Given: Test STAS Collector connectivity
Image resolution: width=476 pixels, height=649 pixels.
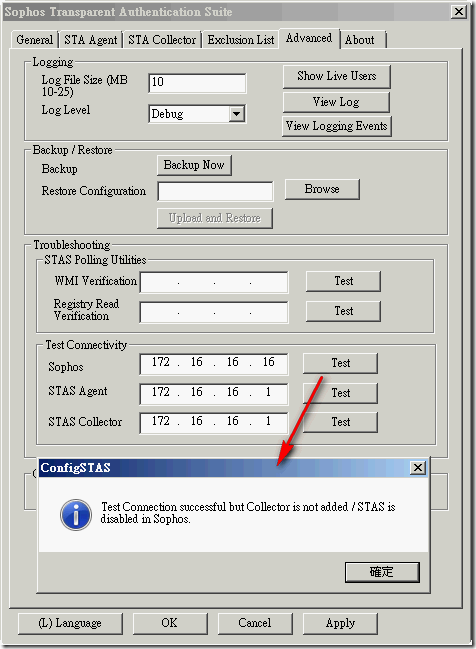Looking at the screenshot, I should coord(340,422).
